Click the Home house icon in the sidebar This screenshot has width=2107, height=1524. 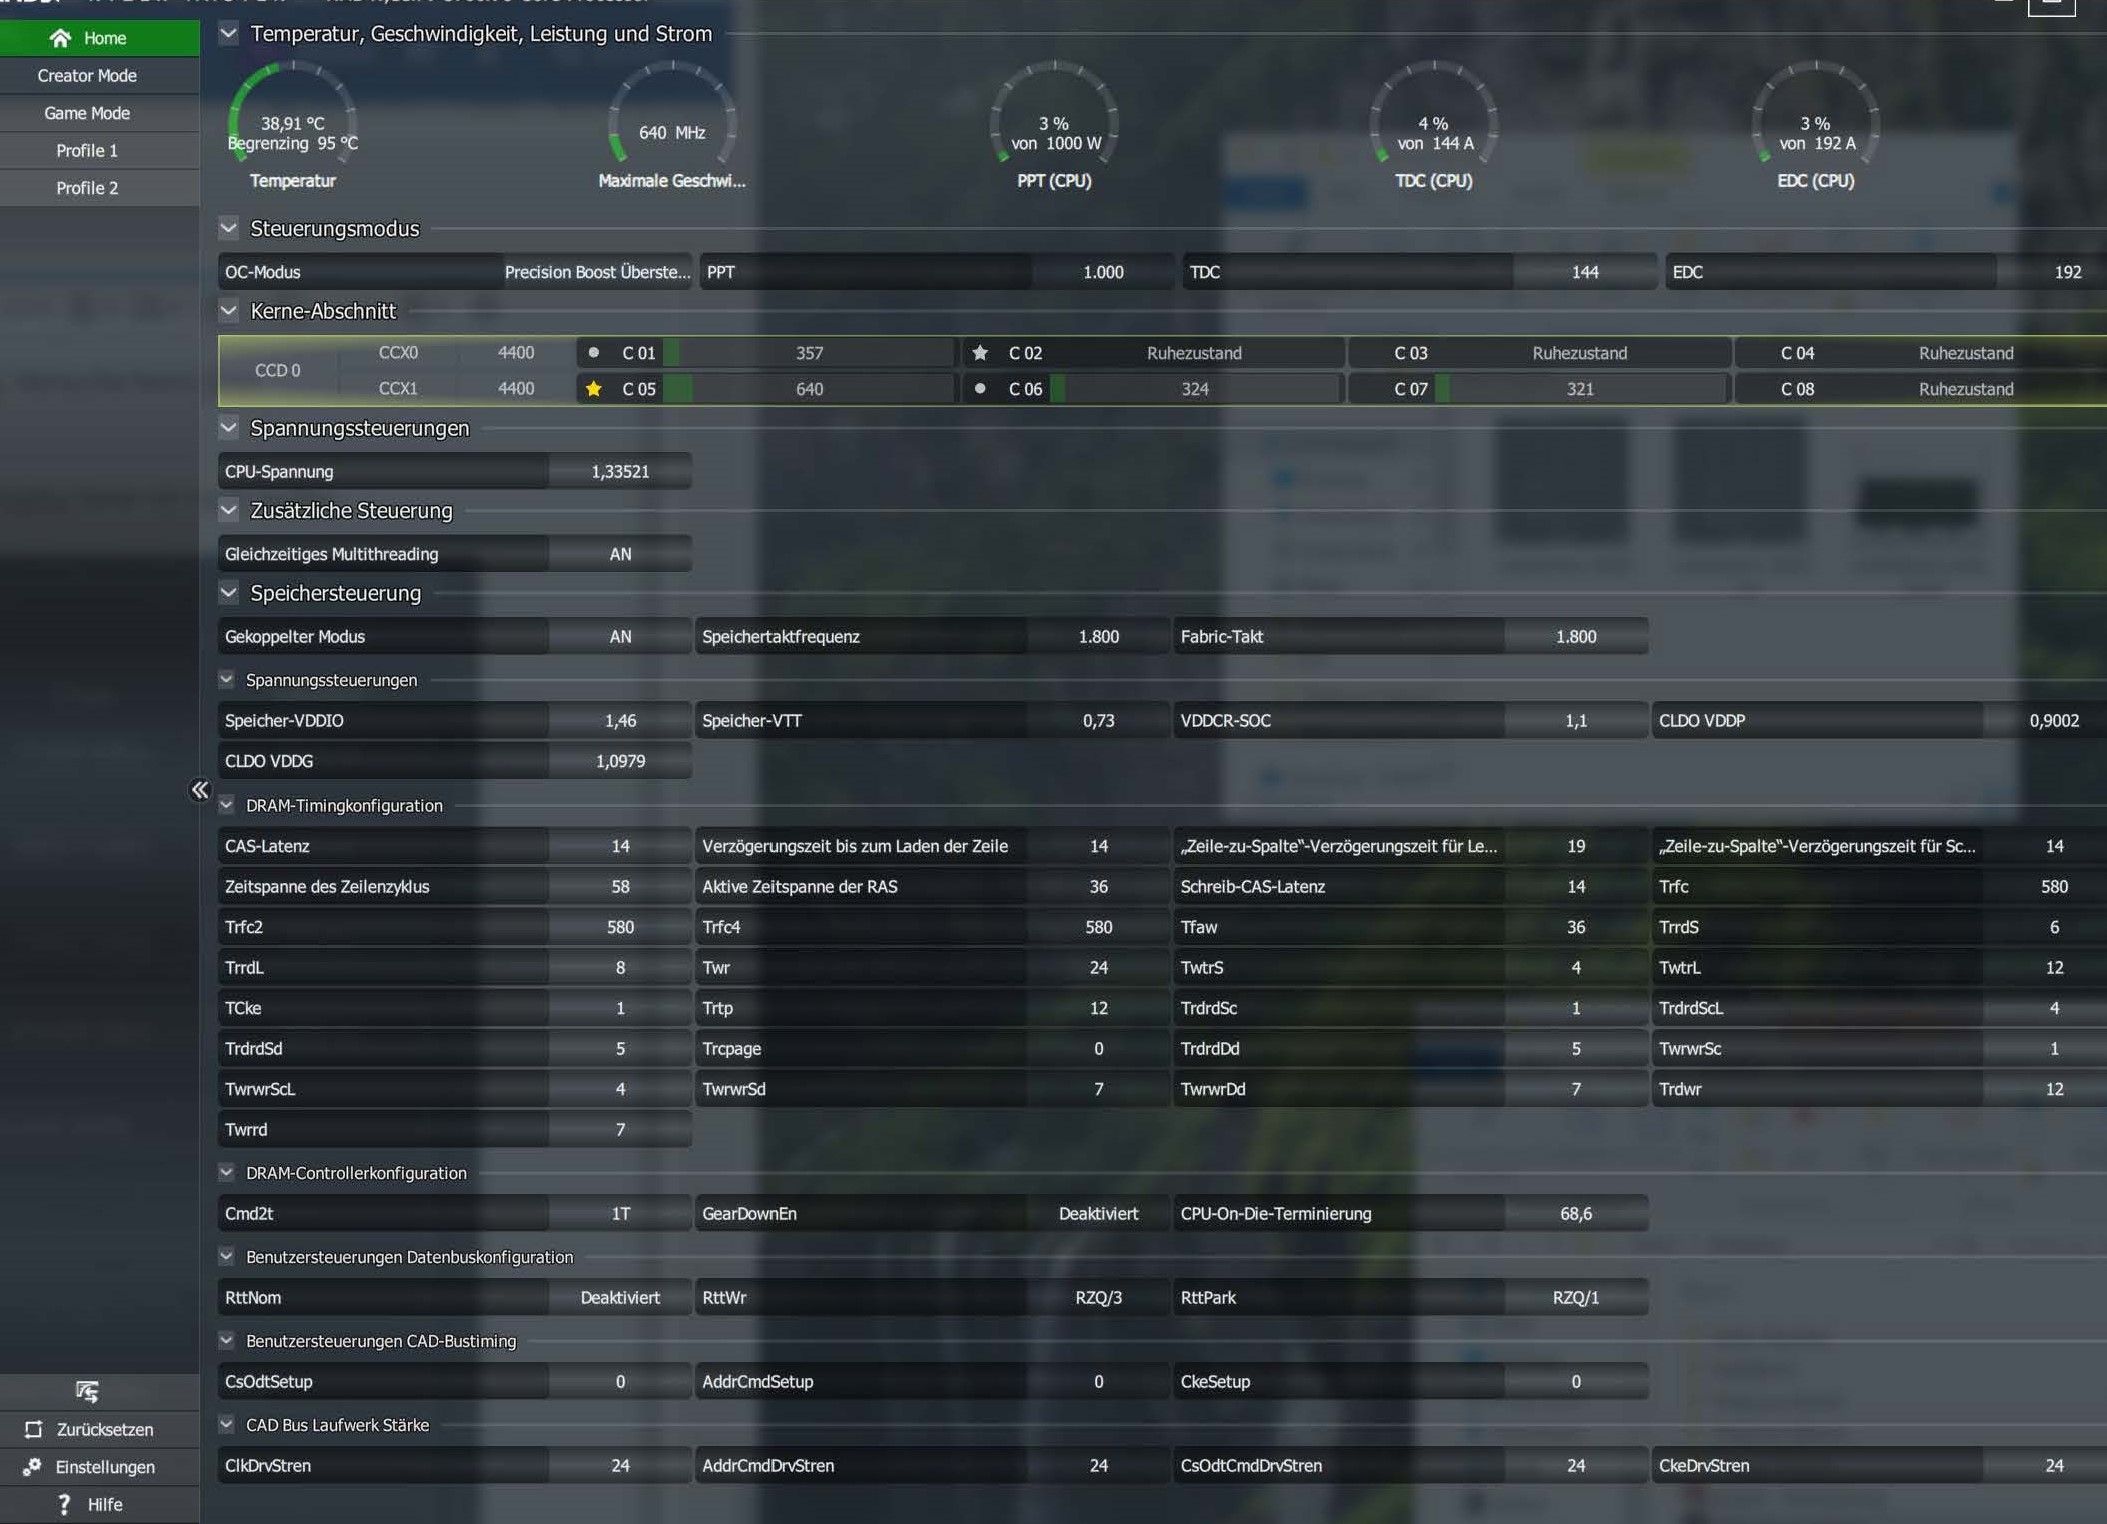[60, 38]
